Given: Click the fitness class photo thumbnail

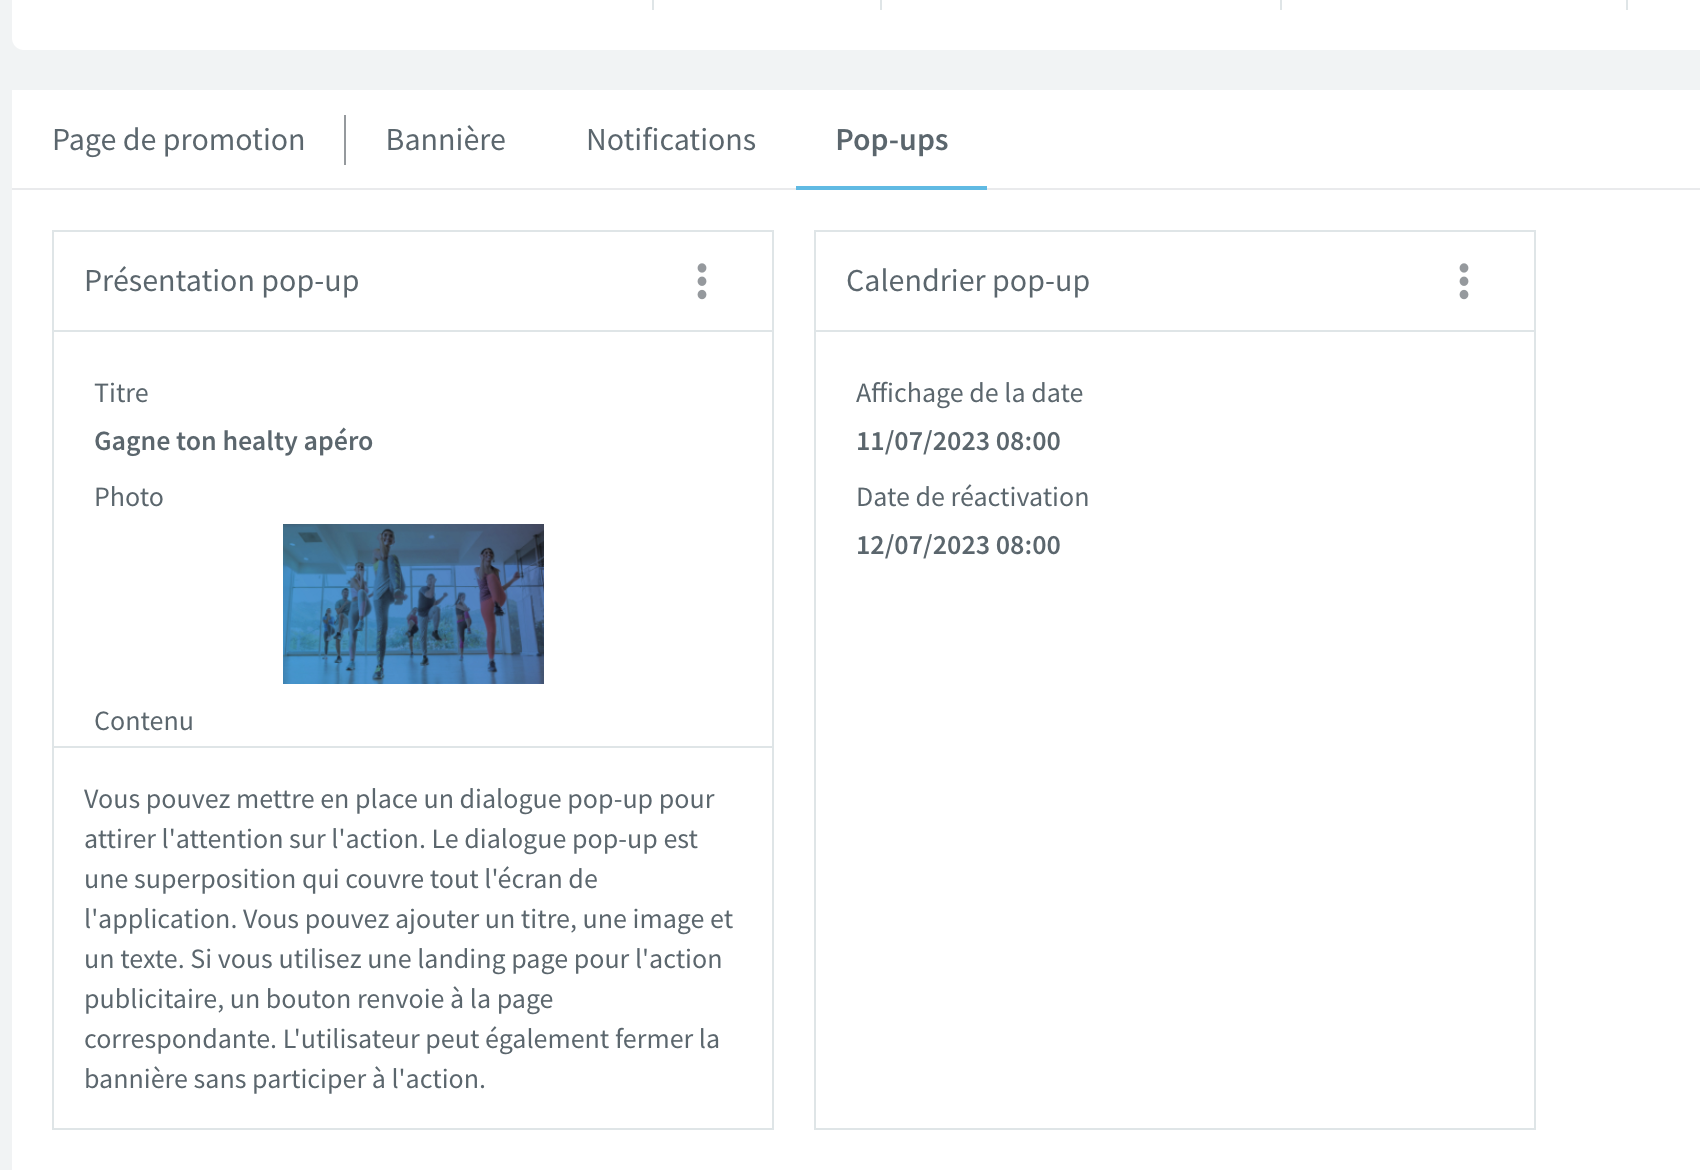Looking at the screenshot, I should pos(413,604).
